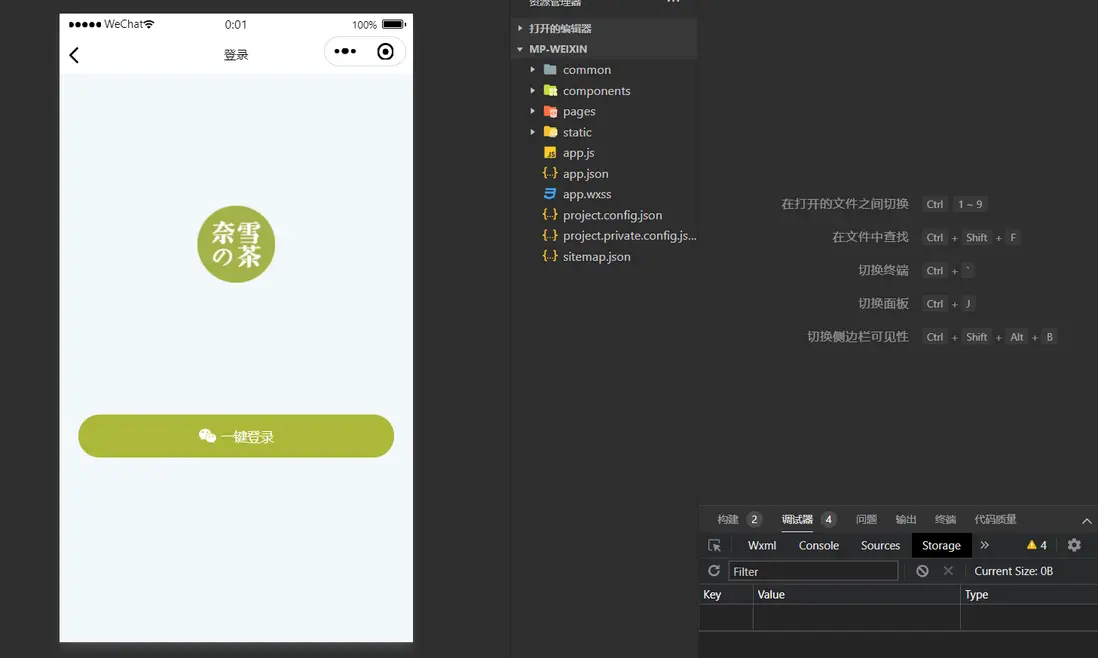Select the pages folder icon
This screenshot has width=1098, height=658.
[550, 111]
